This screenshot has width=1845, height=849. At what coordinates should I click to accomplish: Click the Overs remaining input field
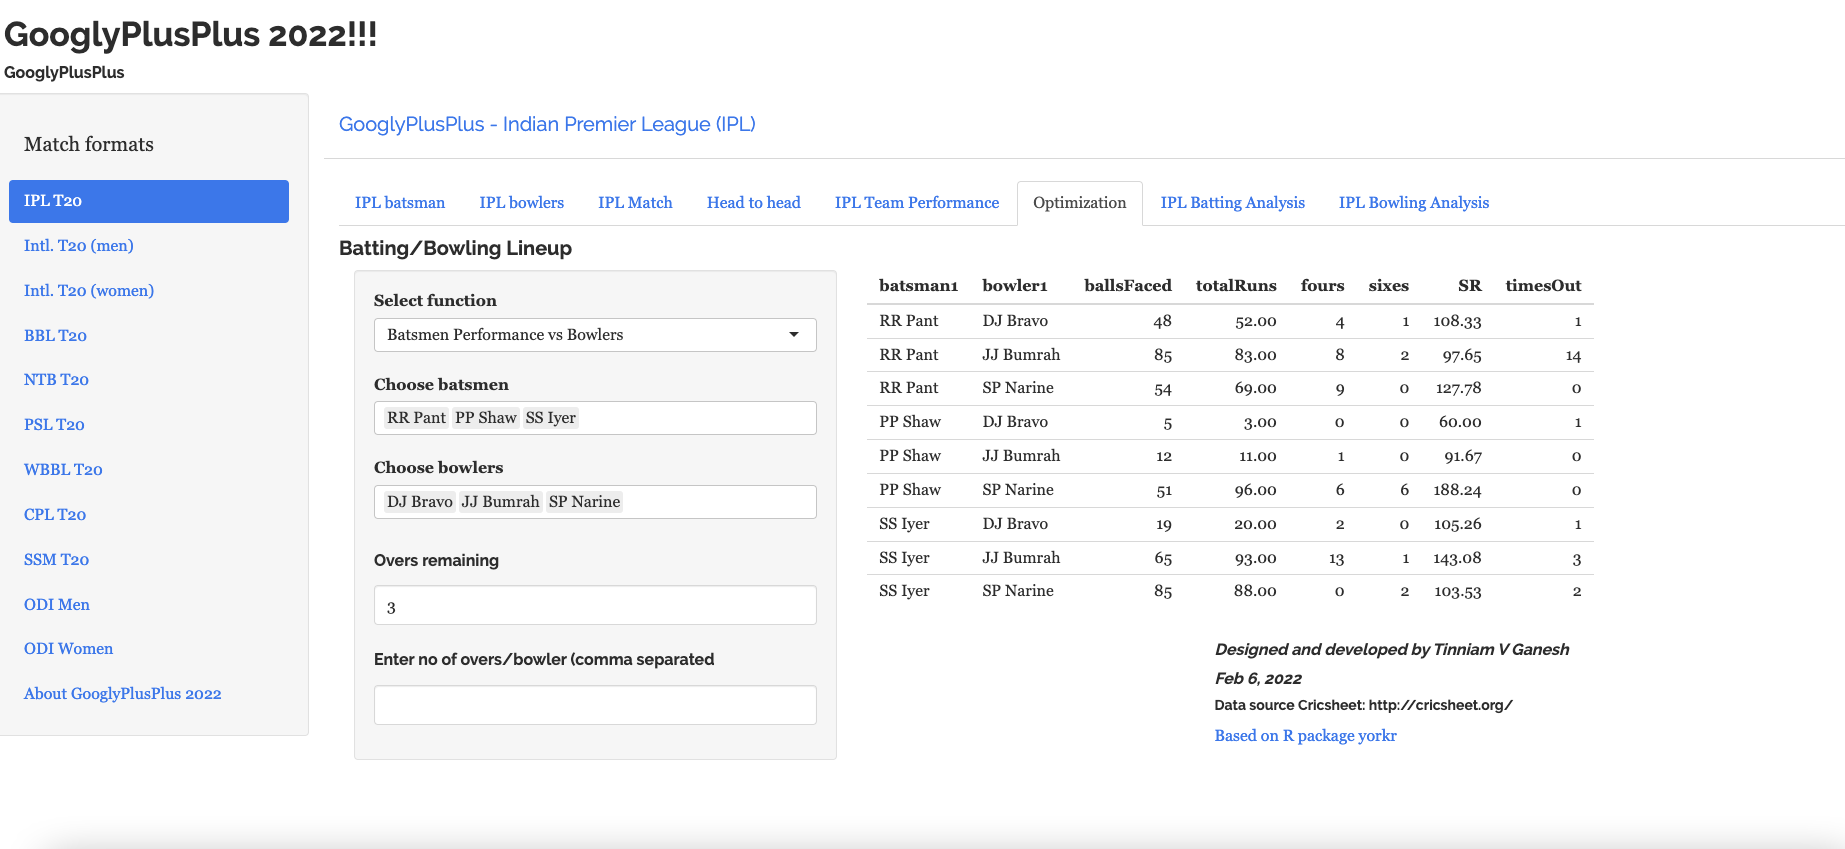[x=594, y=606]
